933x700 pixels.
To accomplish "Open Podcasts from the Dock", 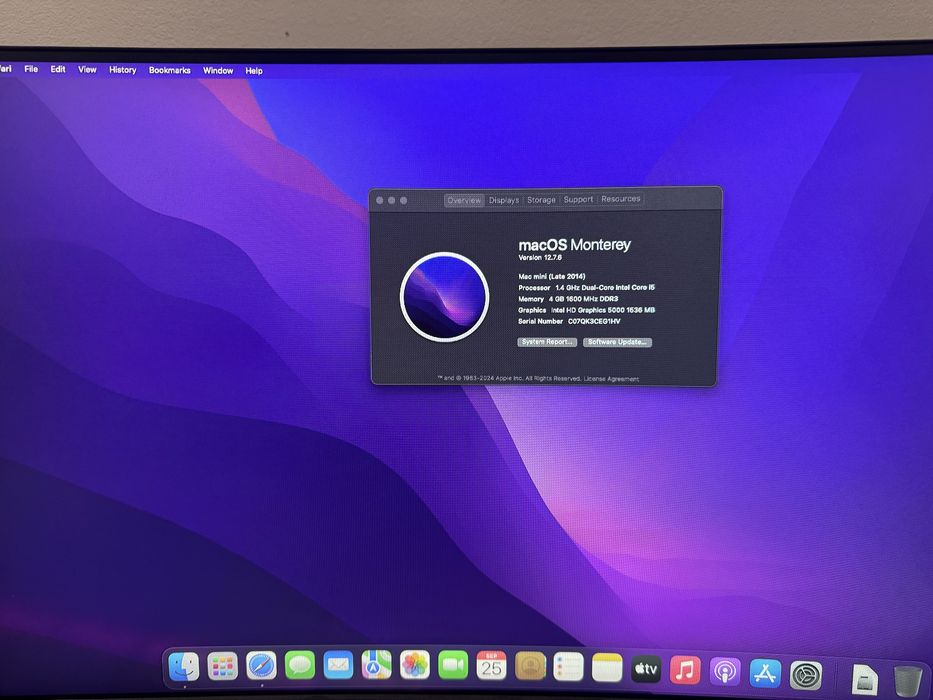I will point(725,672).
